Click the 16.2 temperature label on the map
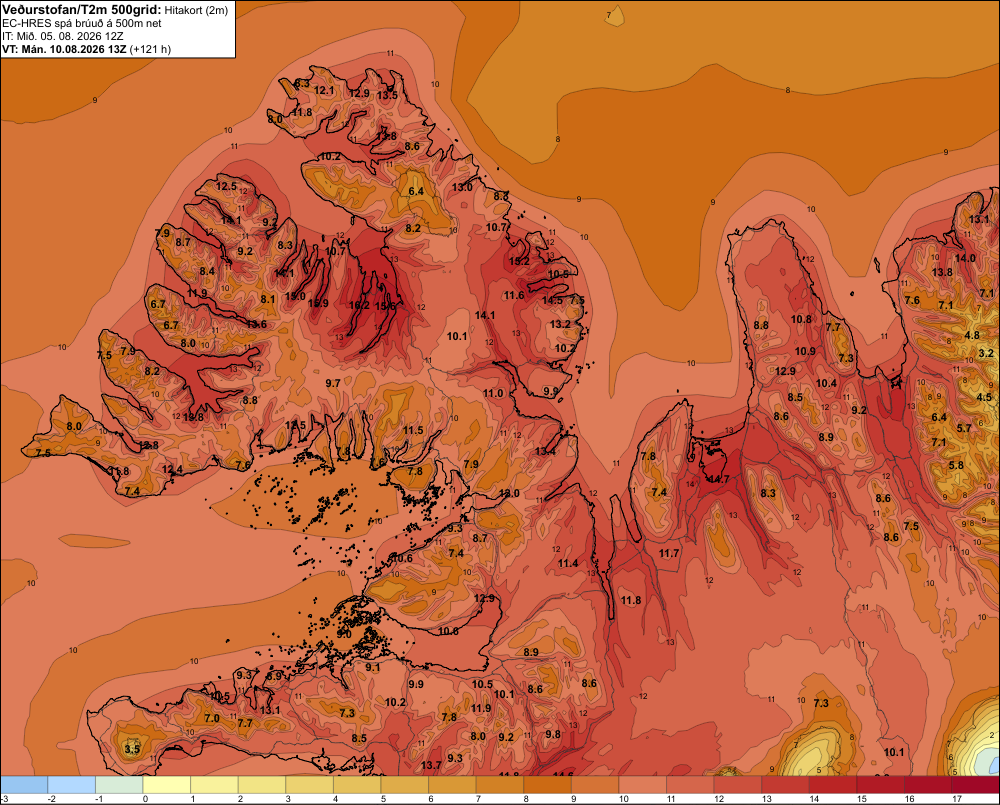 tap(359, 306)
